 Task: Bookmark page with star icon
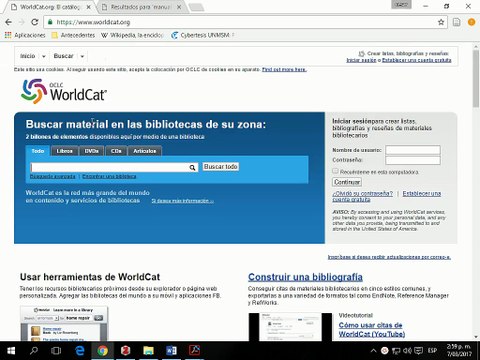point(441,22)
